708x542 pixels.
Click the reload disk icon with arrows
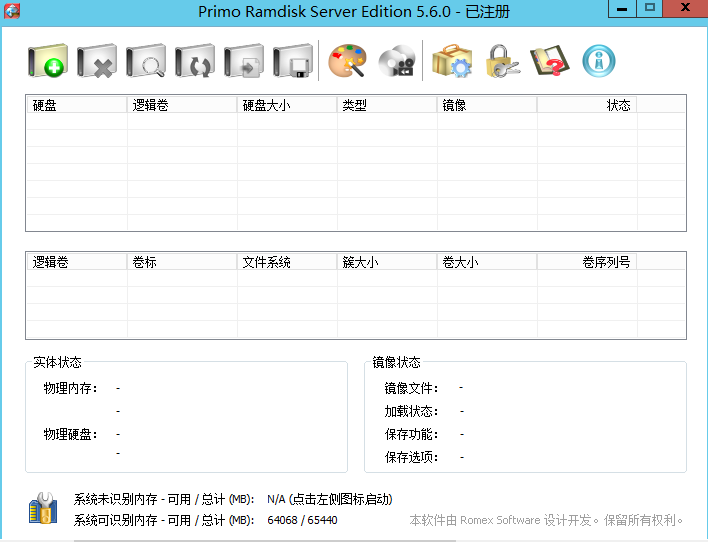point(195,61)
